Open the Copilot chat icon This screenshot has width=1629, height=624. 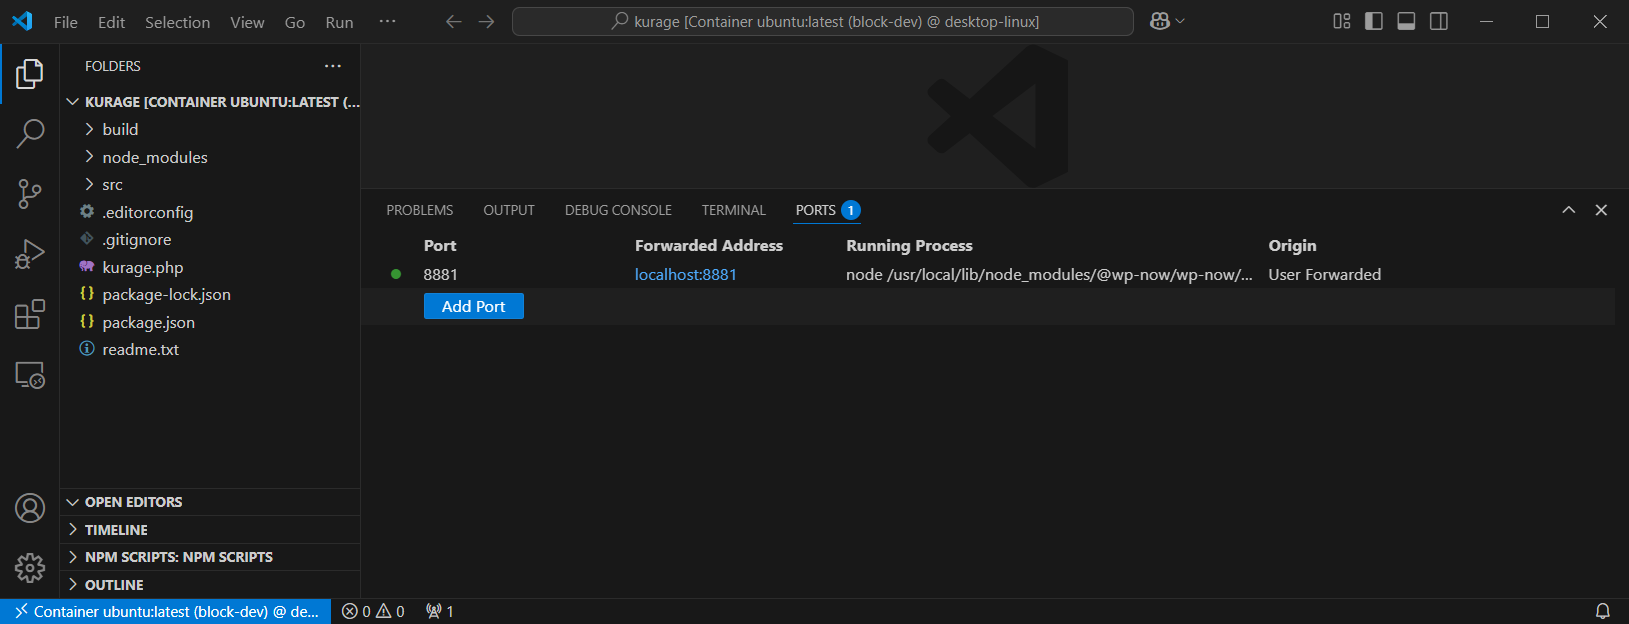point(1160,21)
